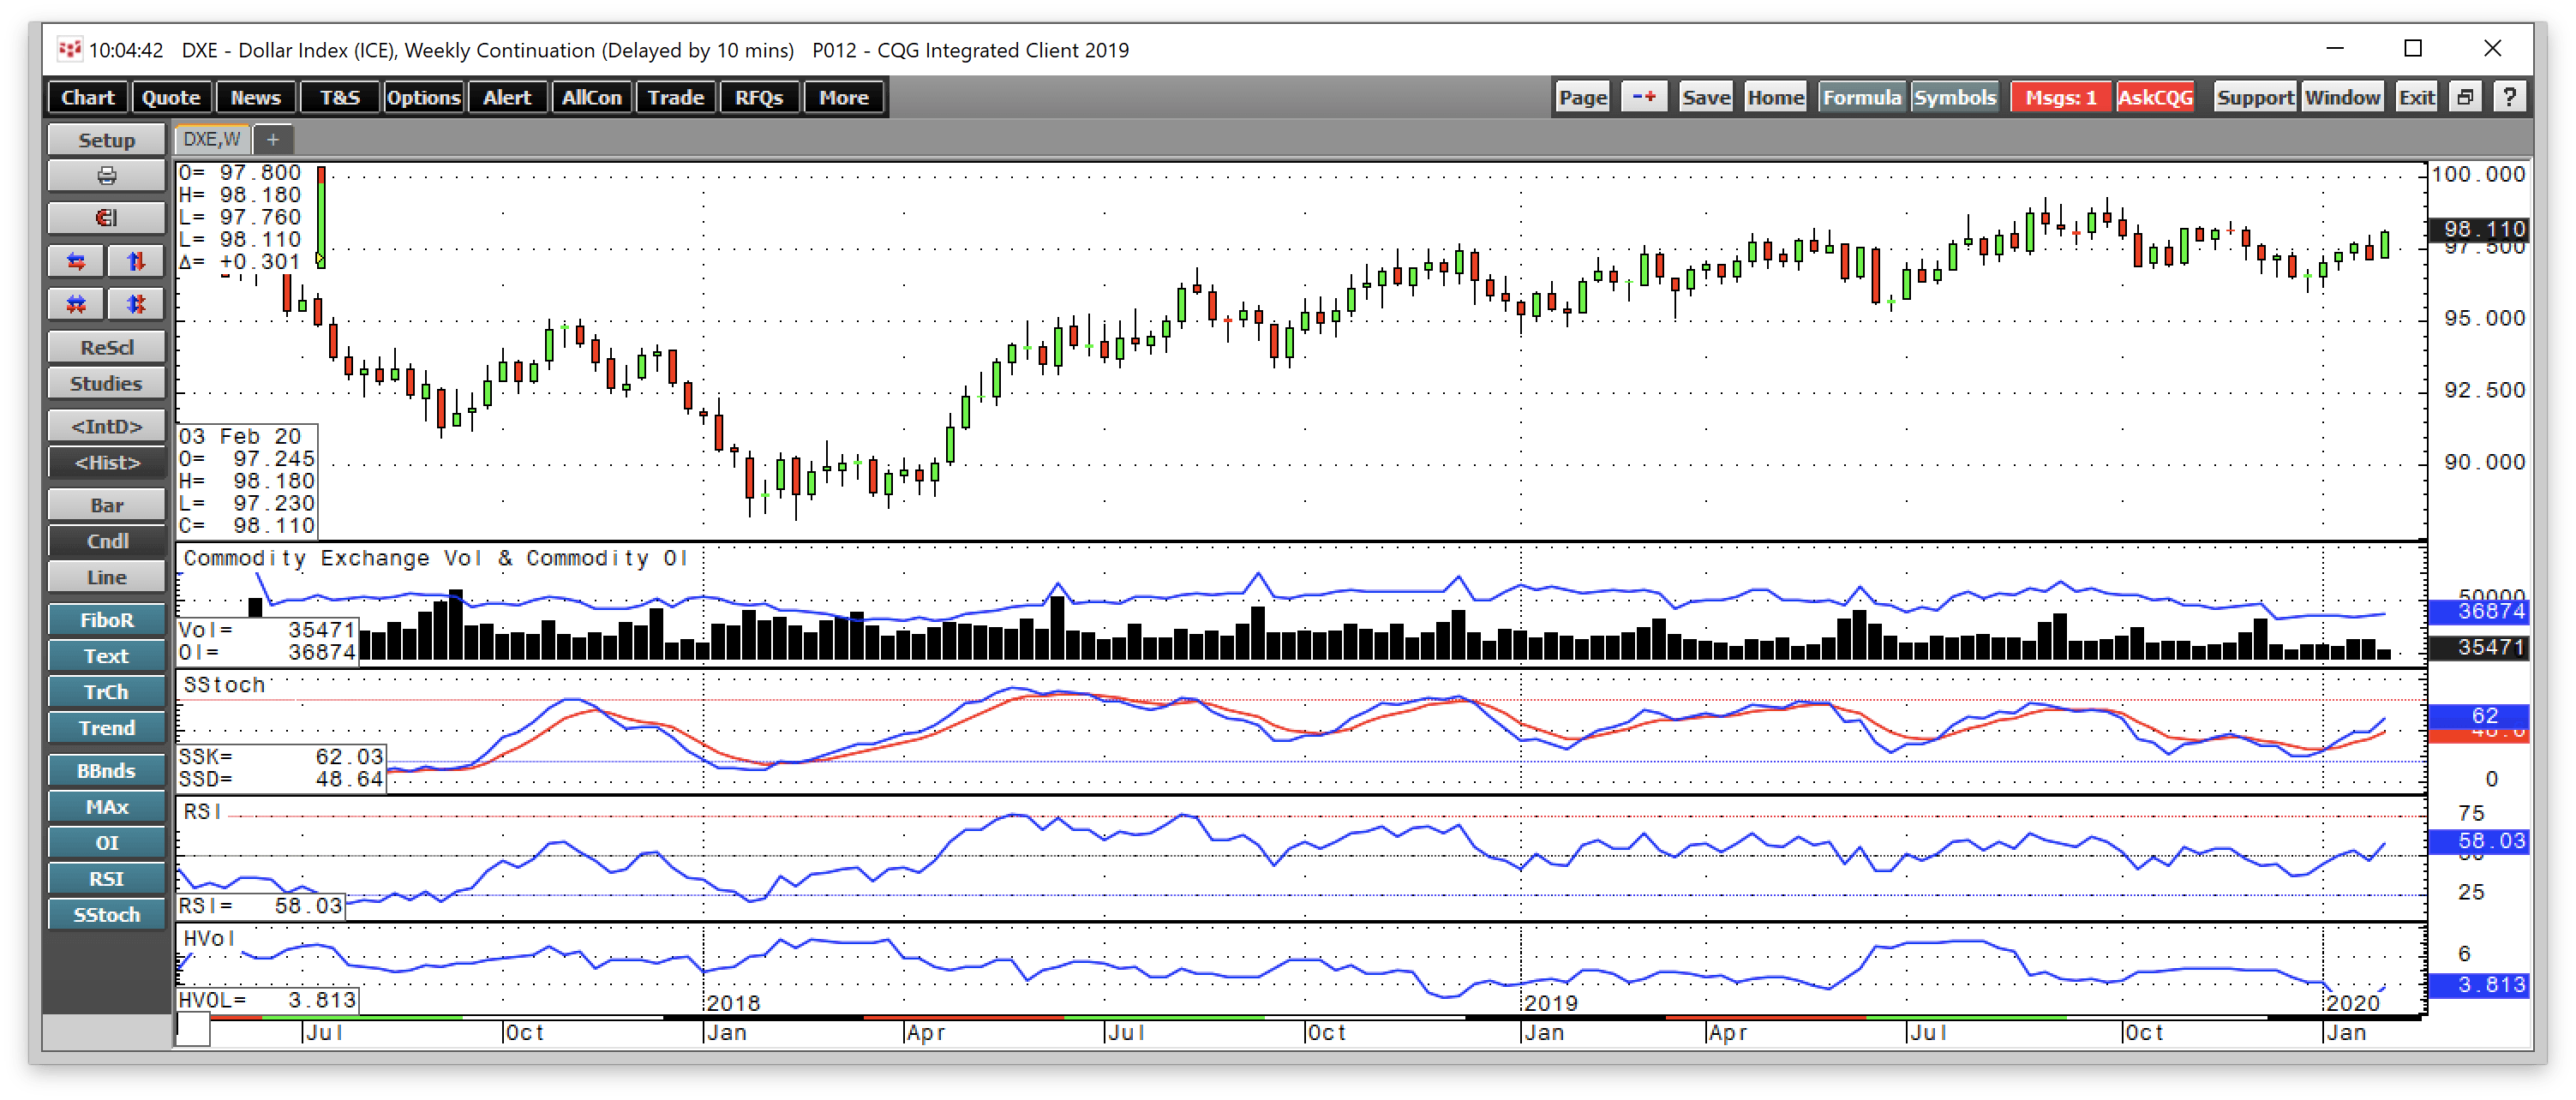Select the Text annotation tool
This screenshot has width=2576, height=1100.
[106, 656]
